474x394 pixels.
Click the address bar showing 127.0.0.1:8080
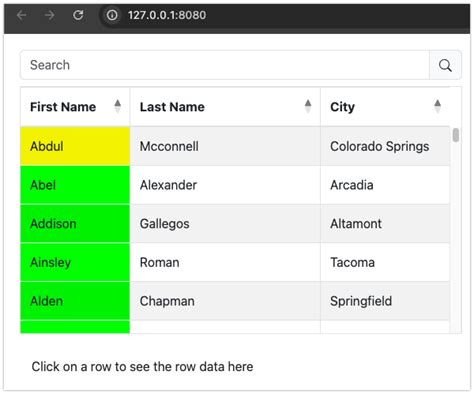167,15
